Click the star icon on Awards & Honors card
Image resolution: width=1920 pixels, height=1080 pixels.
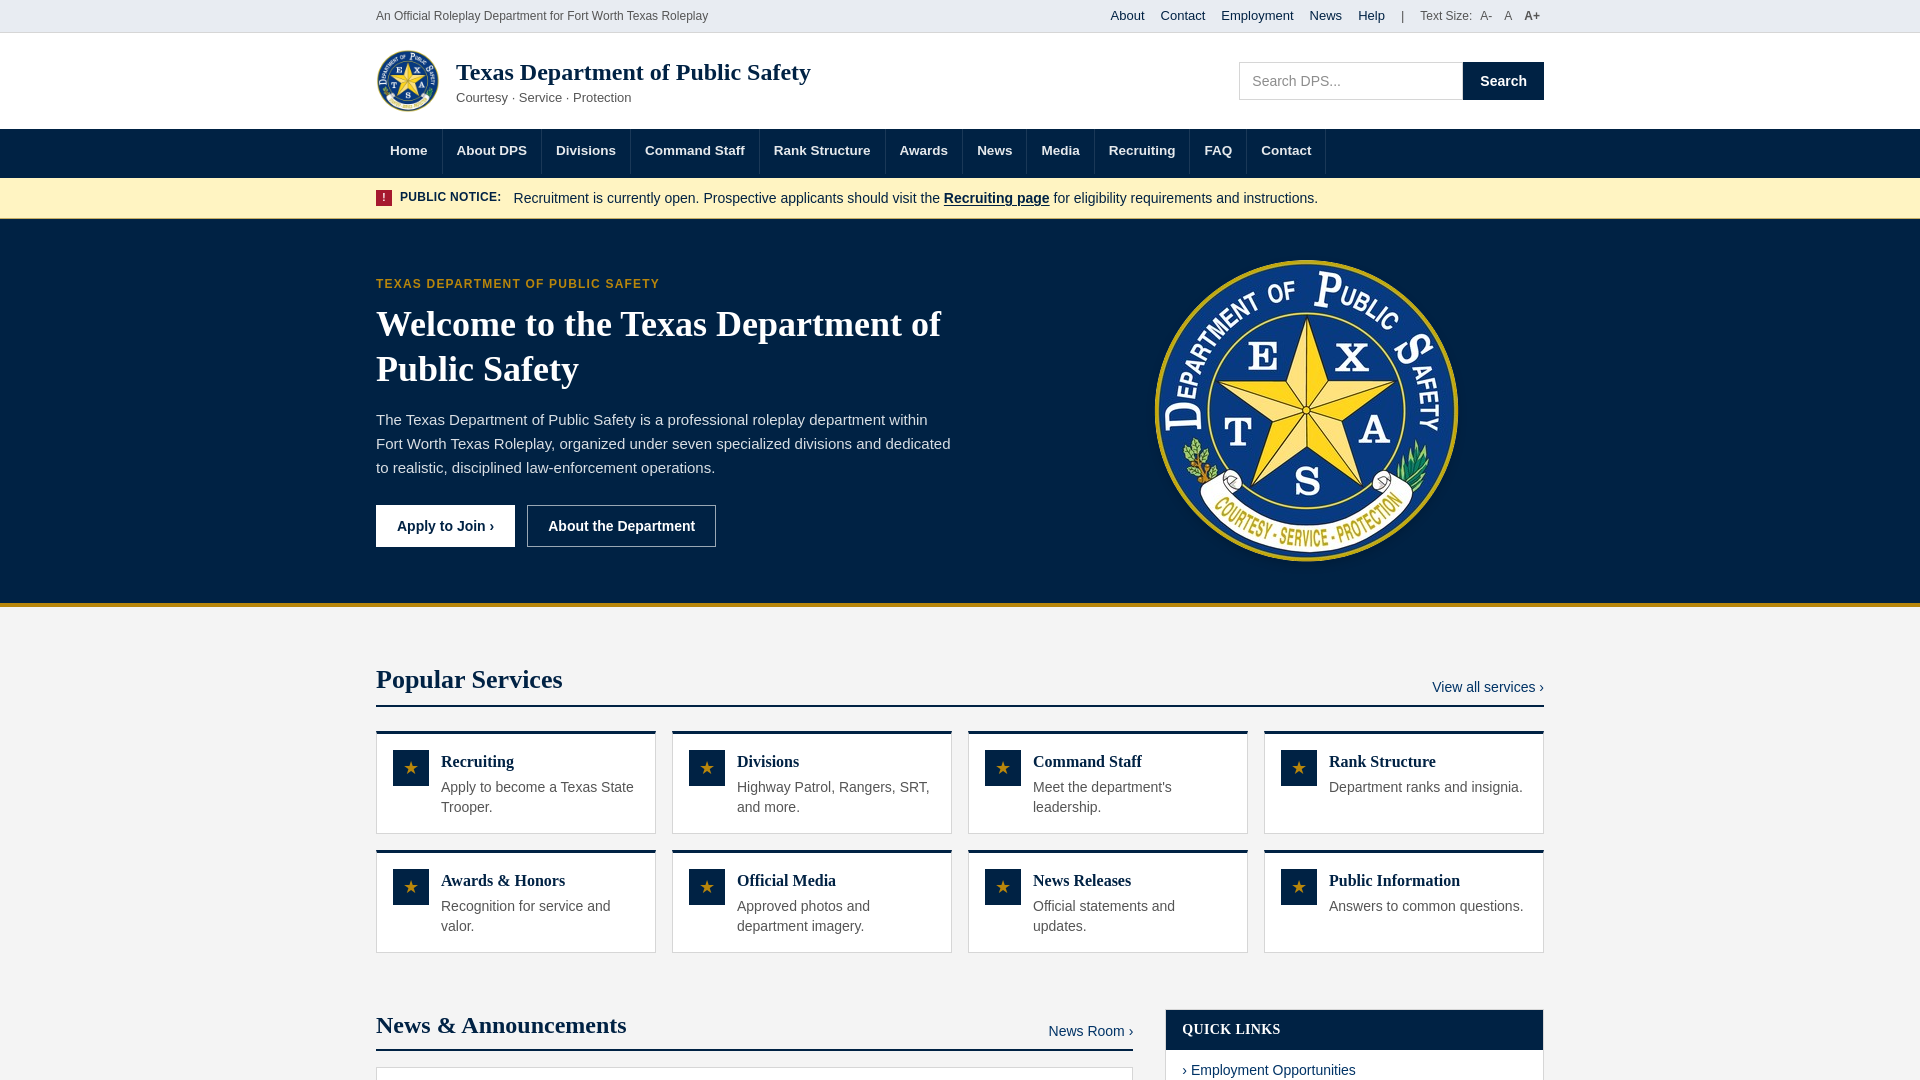(x=411, y=887)
